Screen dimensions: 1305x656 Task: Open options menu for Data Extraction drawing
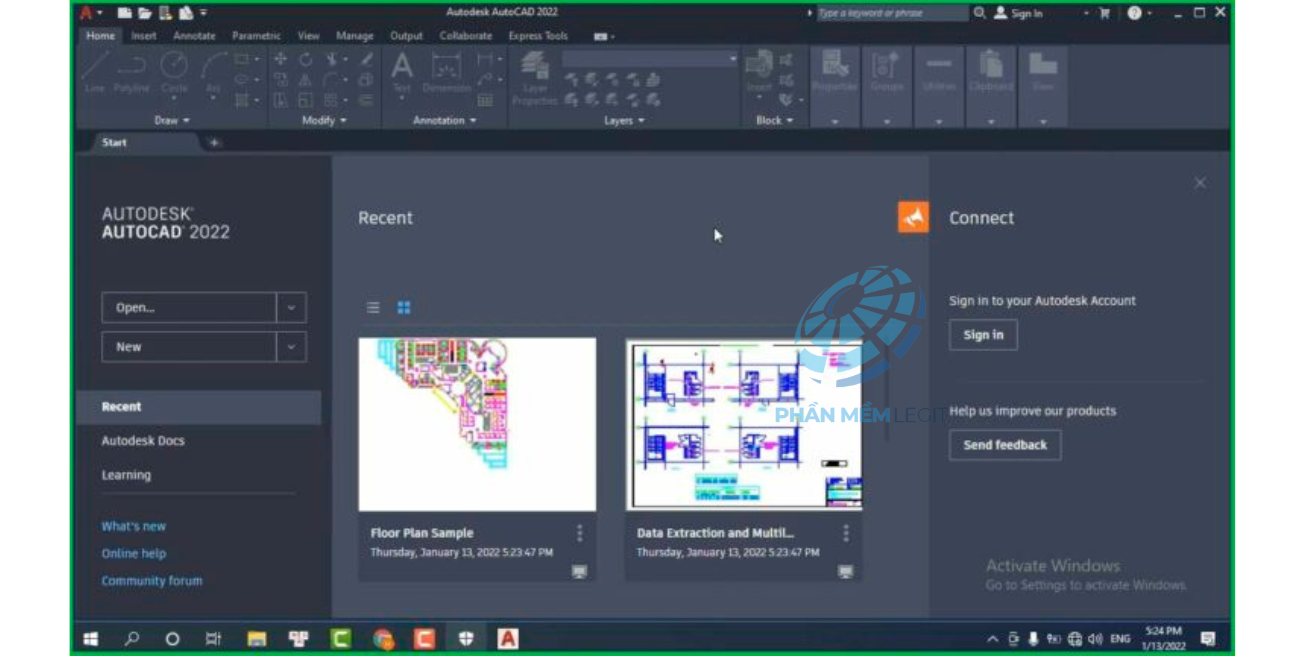coord(846,534)
